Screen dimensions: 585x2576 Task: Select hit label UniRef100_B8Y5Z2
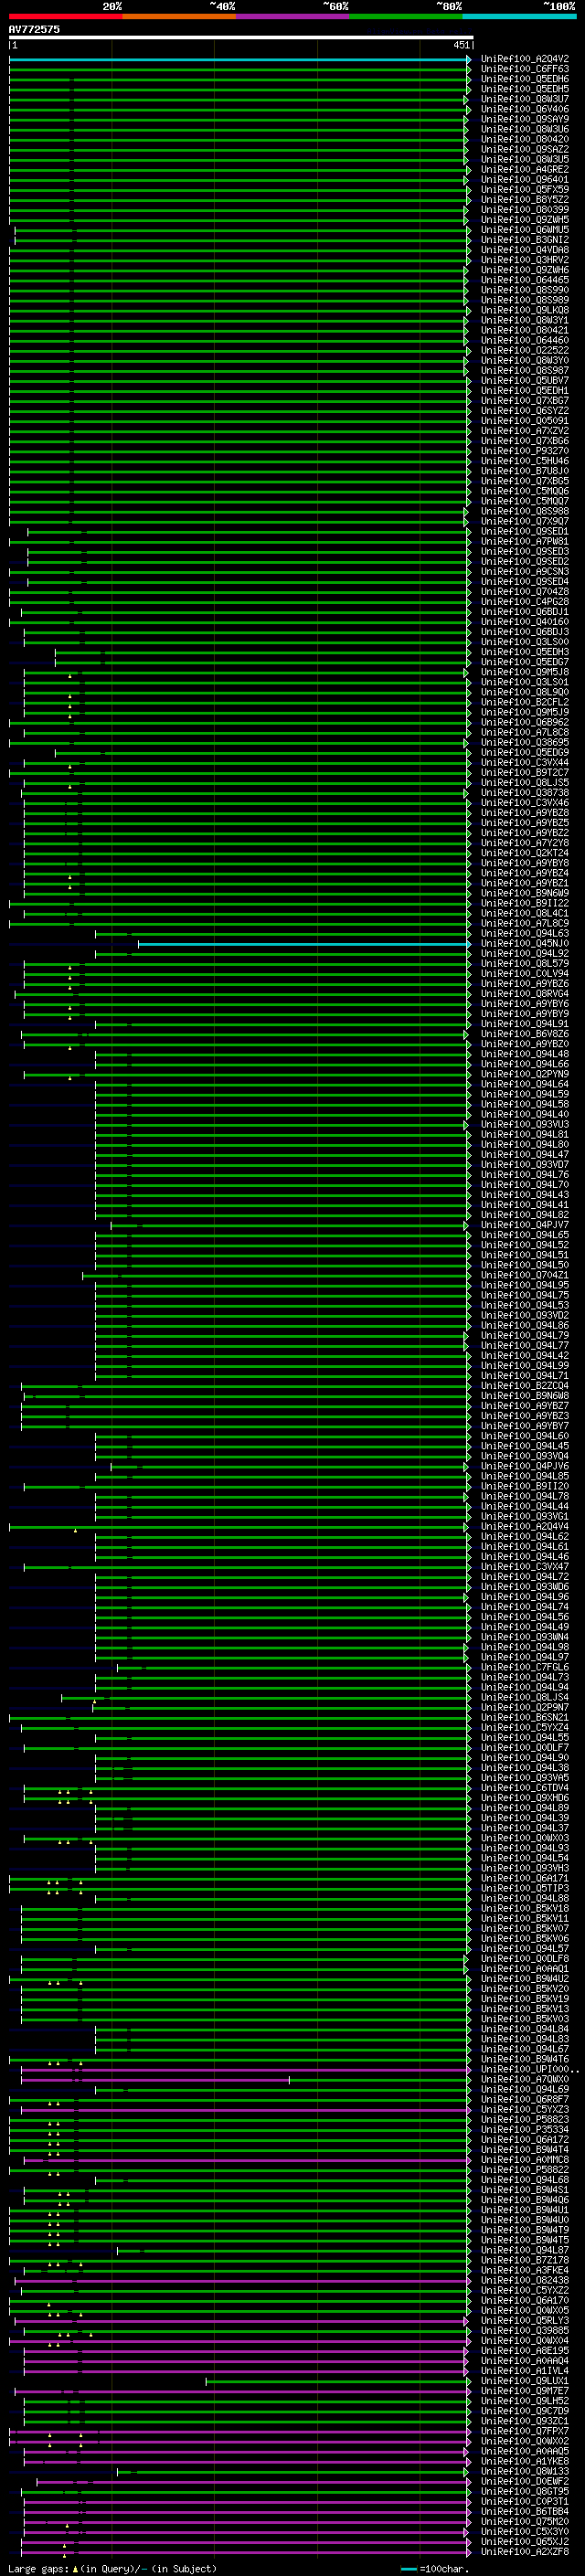point(525,200)
